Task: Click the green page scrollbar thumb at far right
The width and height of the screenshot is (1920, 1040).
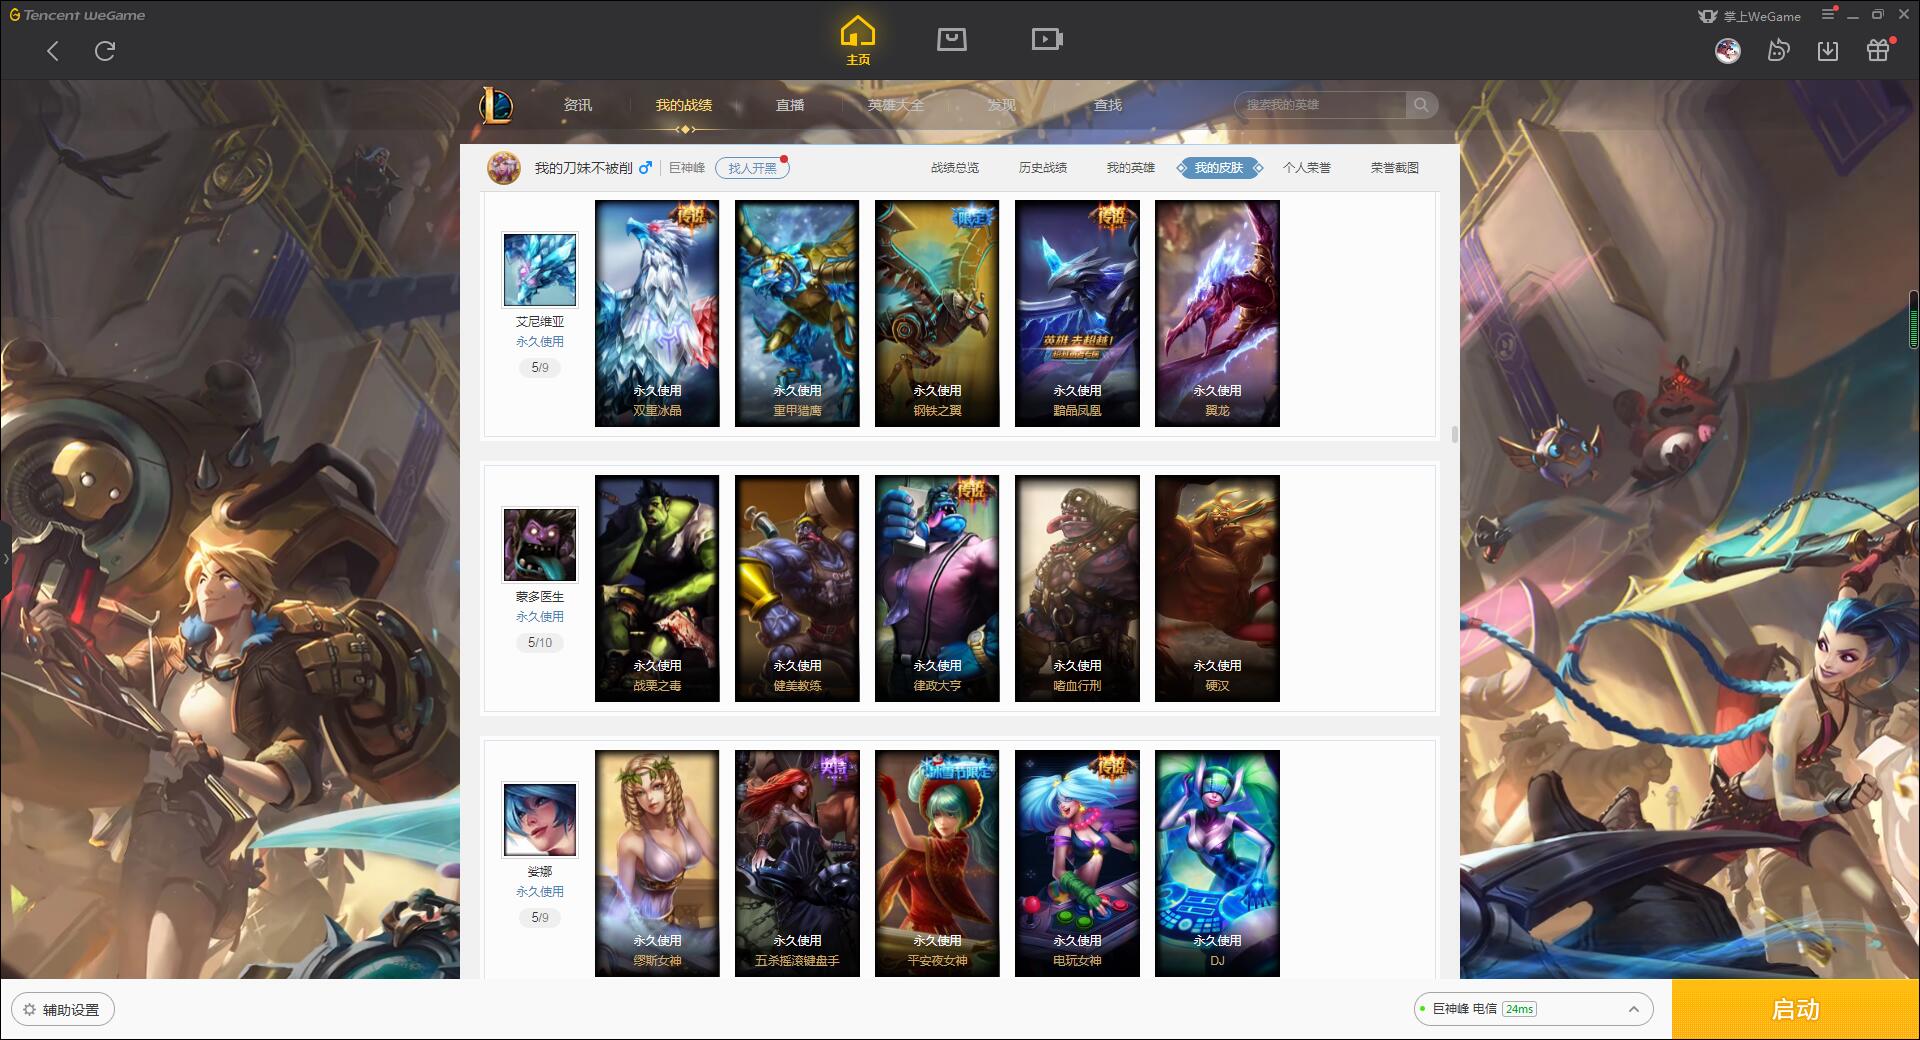Action: (x=1914, y=318)
